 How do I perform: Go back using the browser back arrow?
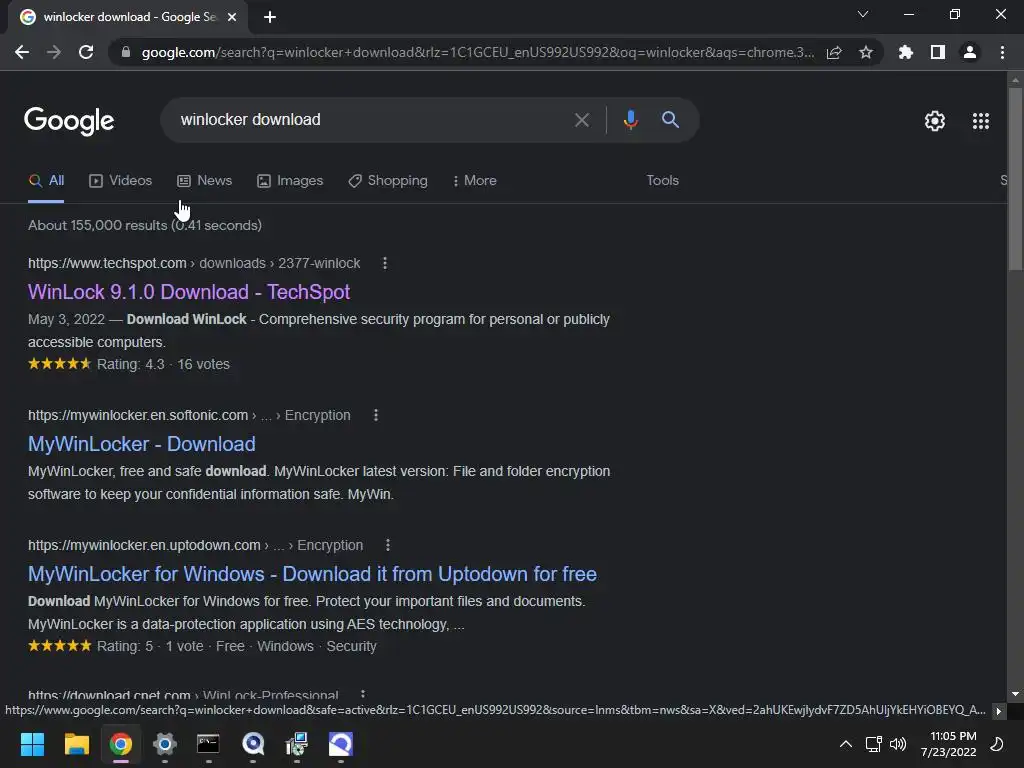[22, 52]
